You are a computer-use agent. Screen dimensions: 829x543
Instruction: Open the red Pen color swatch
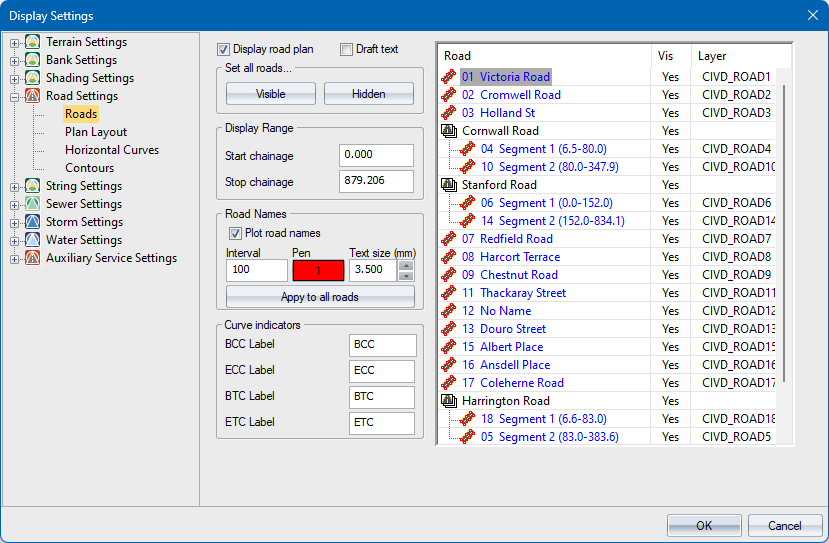[x=317, y=271]
